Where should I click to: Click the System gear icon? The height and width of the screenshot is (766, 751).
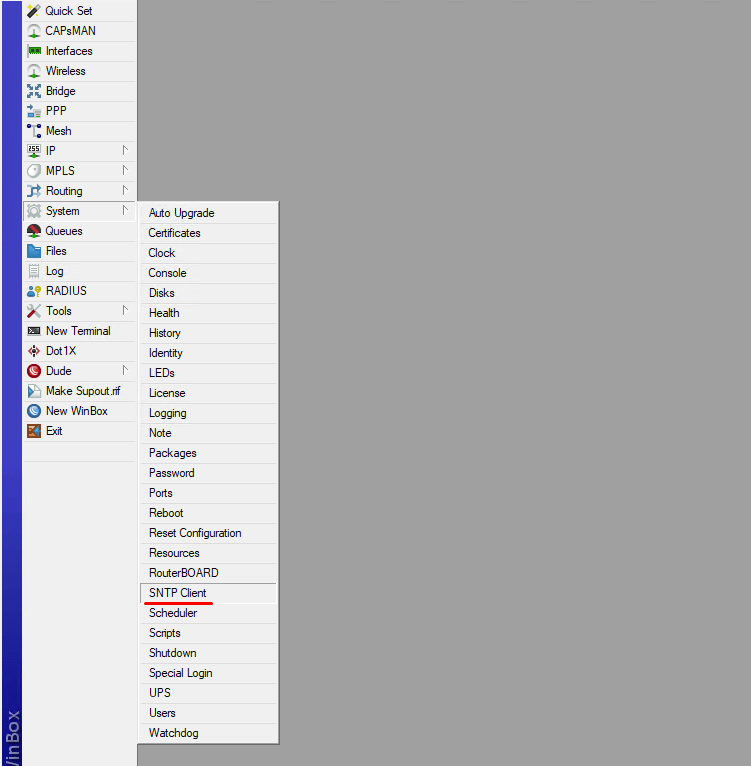coord(34,211)
